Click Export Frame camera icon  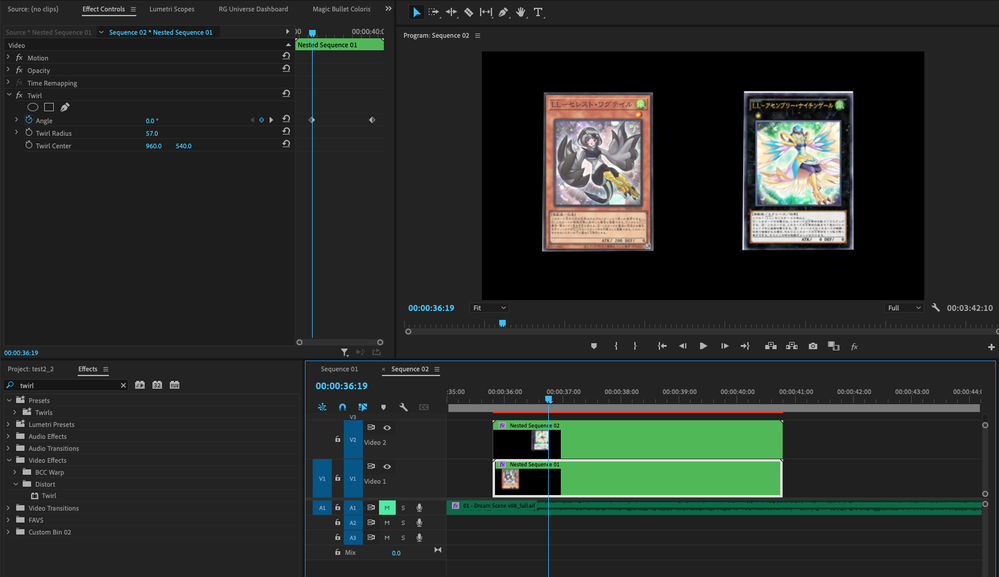pos(812,346)
